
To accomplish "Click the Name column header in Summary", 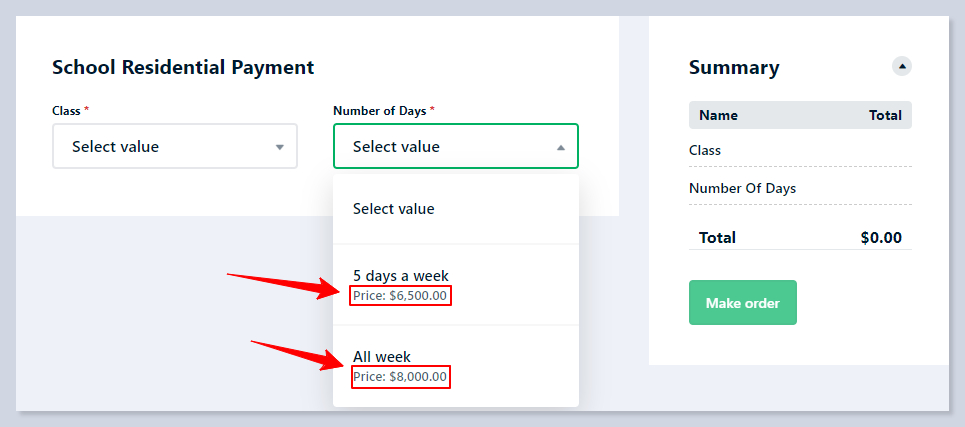I will pos(718,115).
